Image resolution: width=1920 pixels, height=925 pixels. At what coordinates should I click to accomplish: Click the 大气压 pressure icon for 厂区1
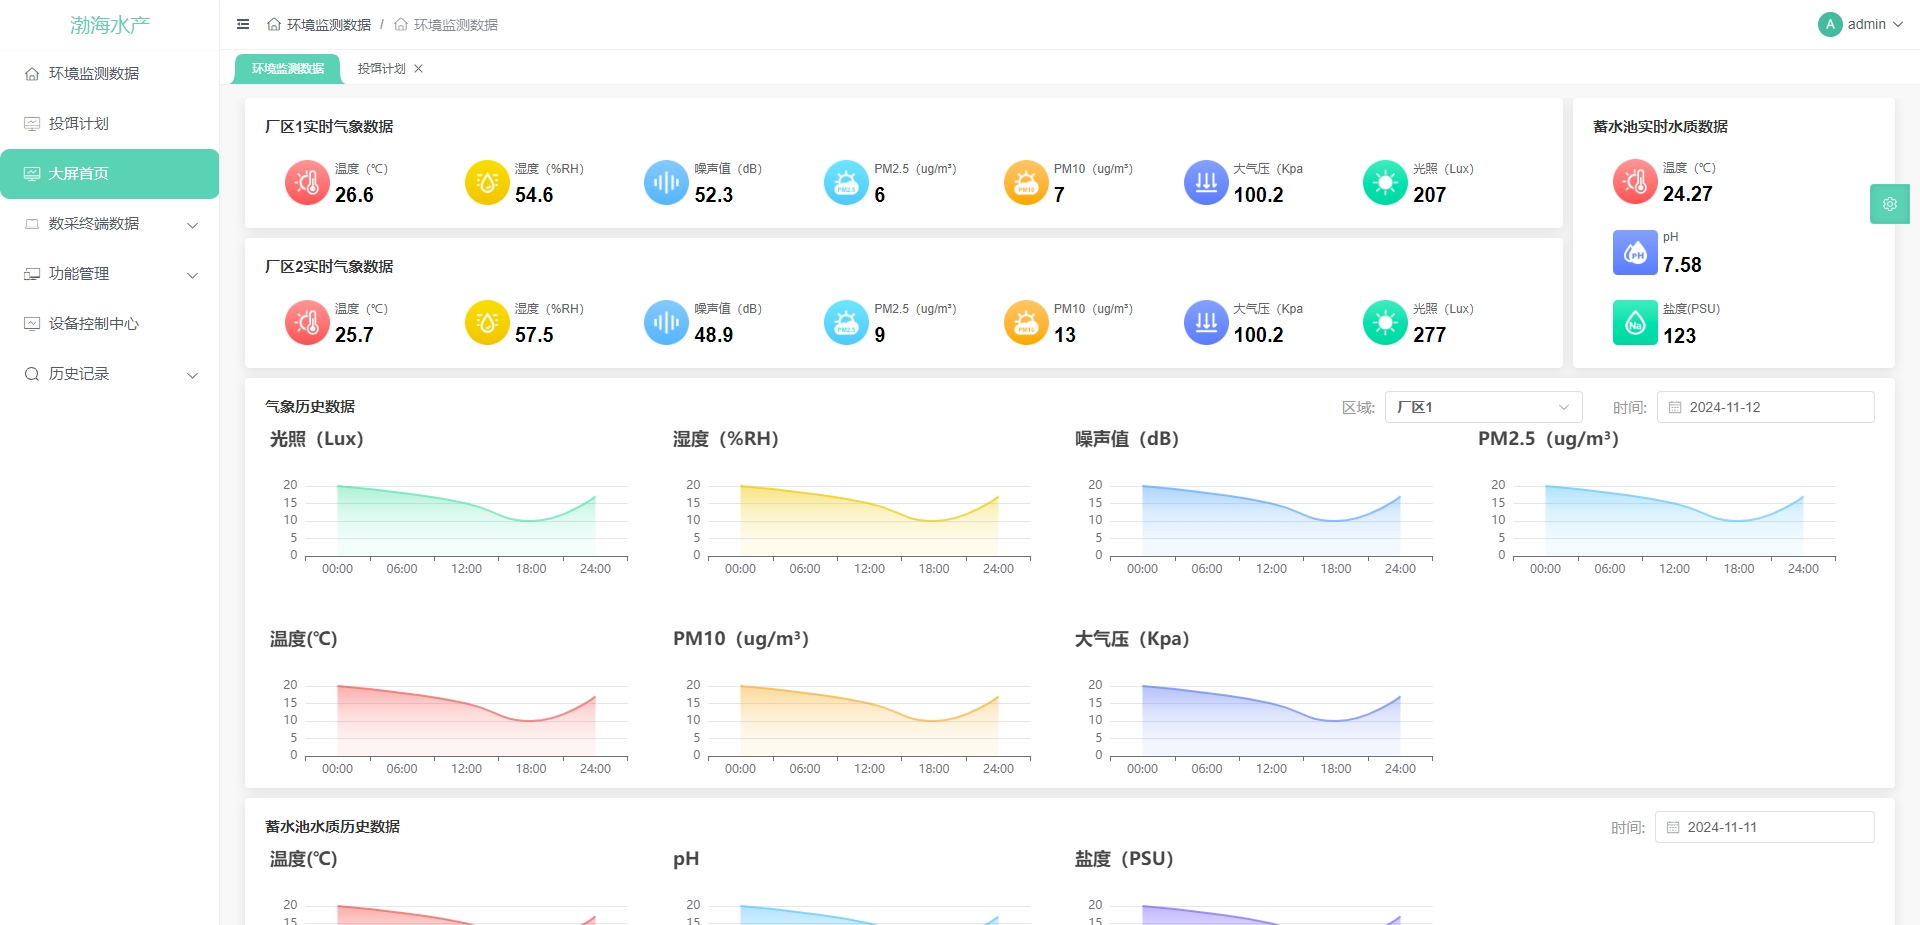click(x=1206, y=183)
